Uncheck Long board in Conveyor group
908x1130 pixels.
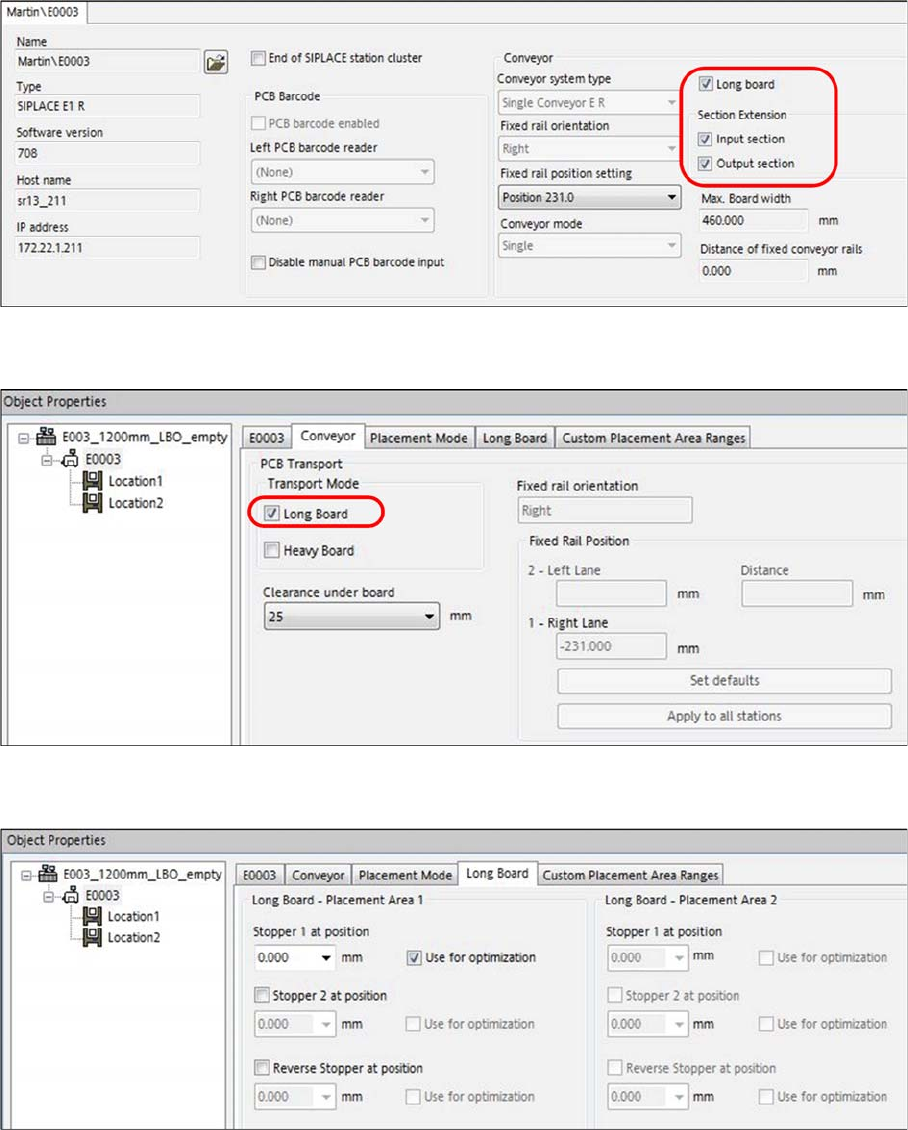pos(706,84)
